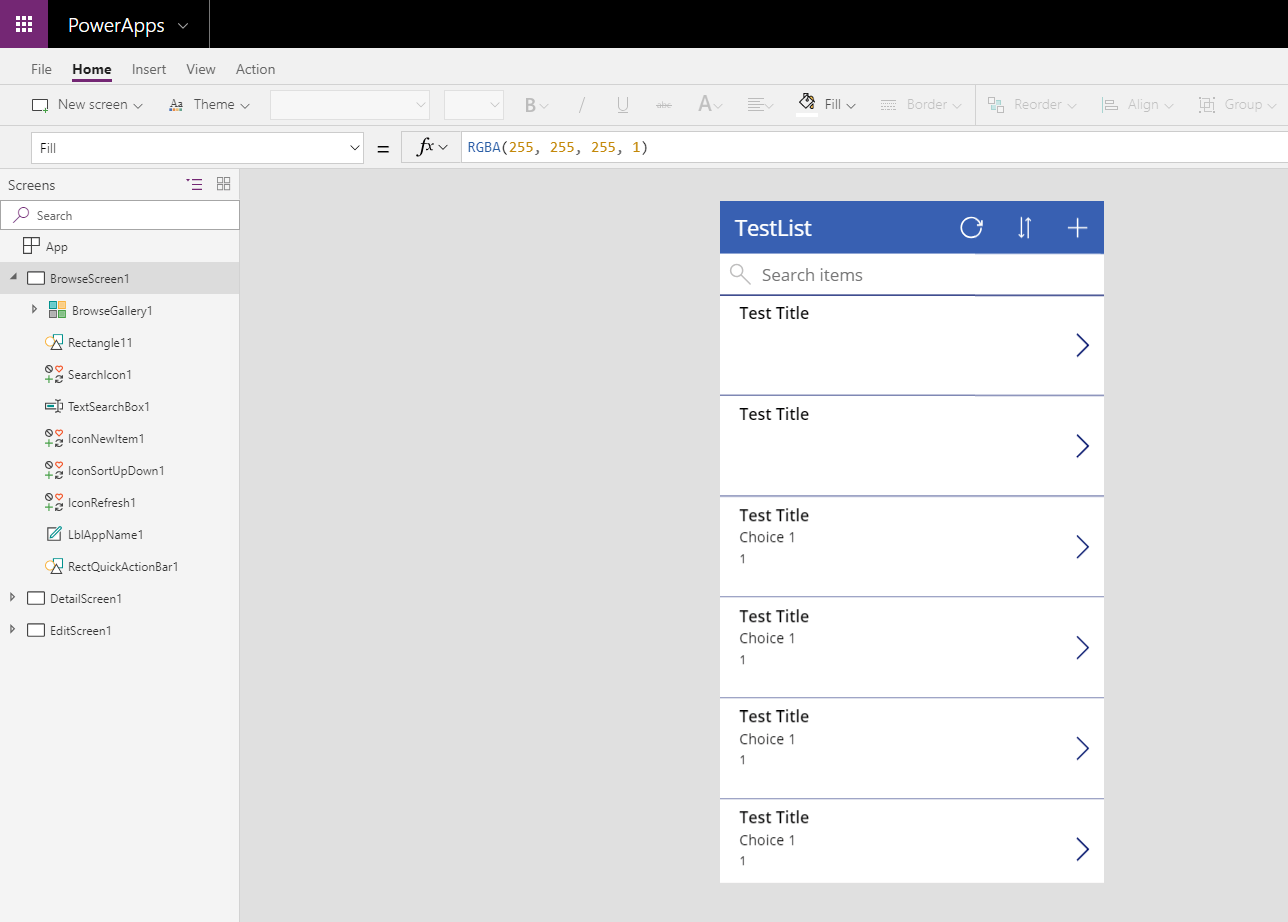Expand the EditScreen1 tree node
The height and width of the screenshot is (922, 1288).
tap(13, 630)
